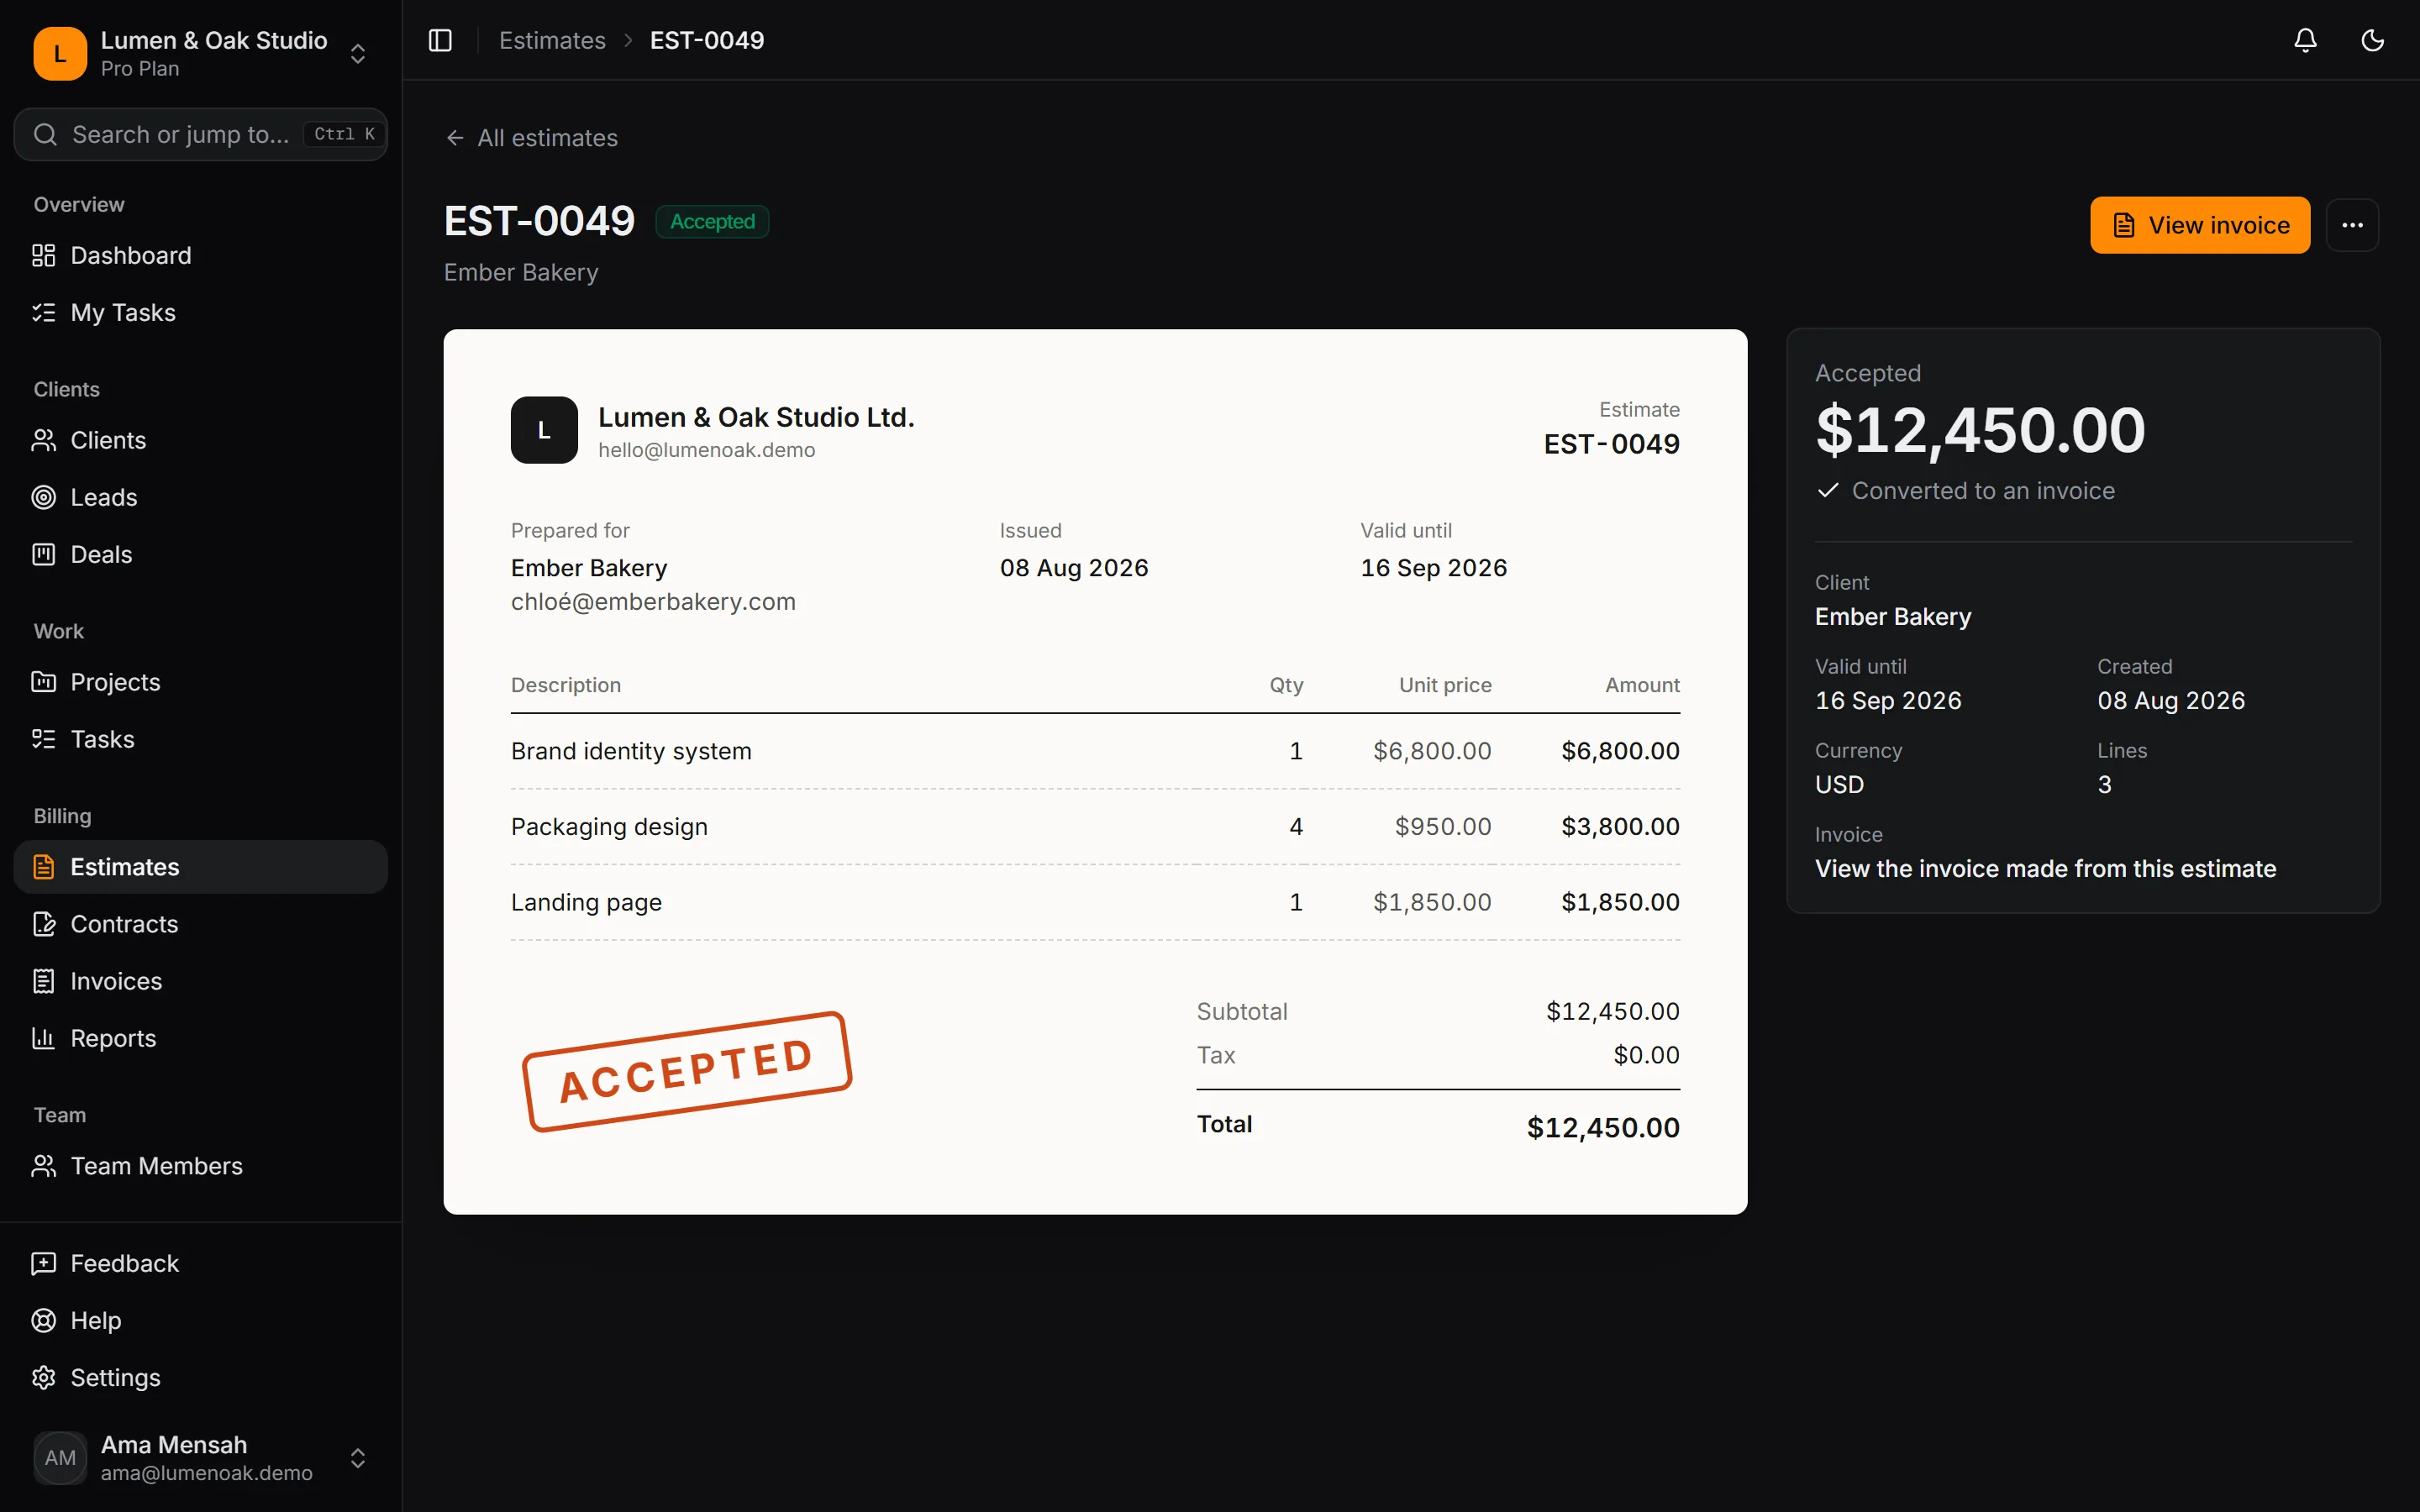The image size is (2420, 1512).
Task: Click the View invoice button
Action: [x=2199, y=225]
